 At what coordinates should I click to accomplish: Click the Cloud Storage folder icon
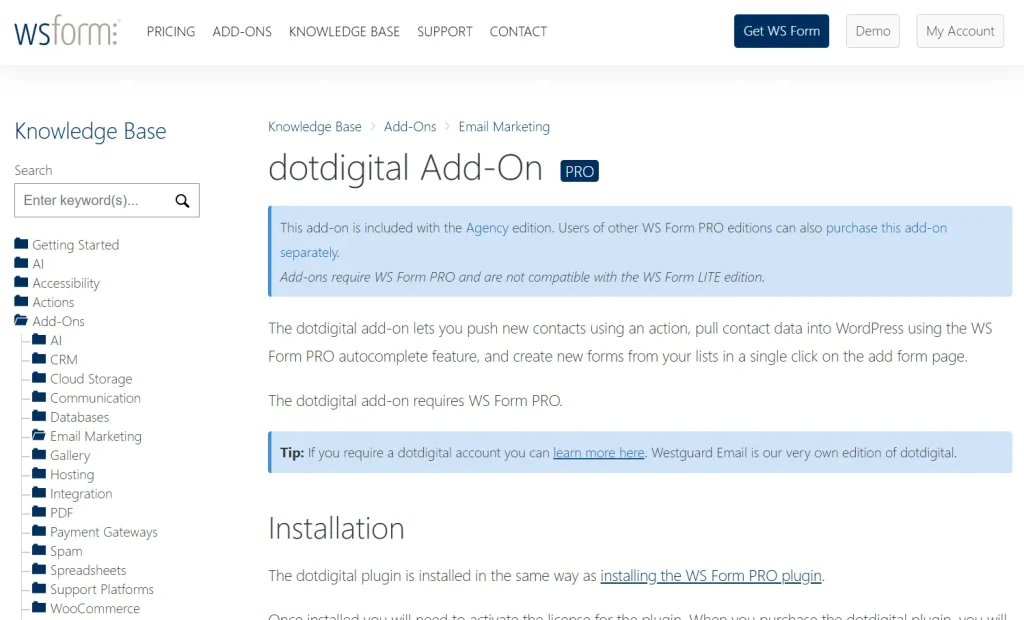tap(39, 378)
